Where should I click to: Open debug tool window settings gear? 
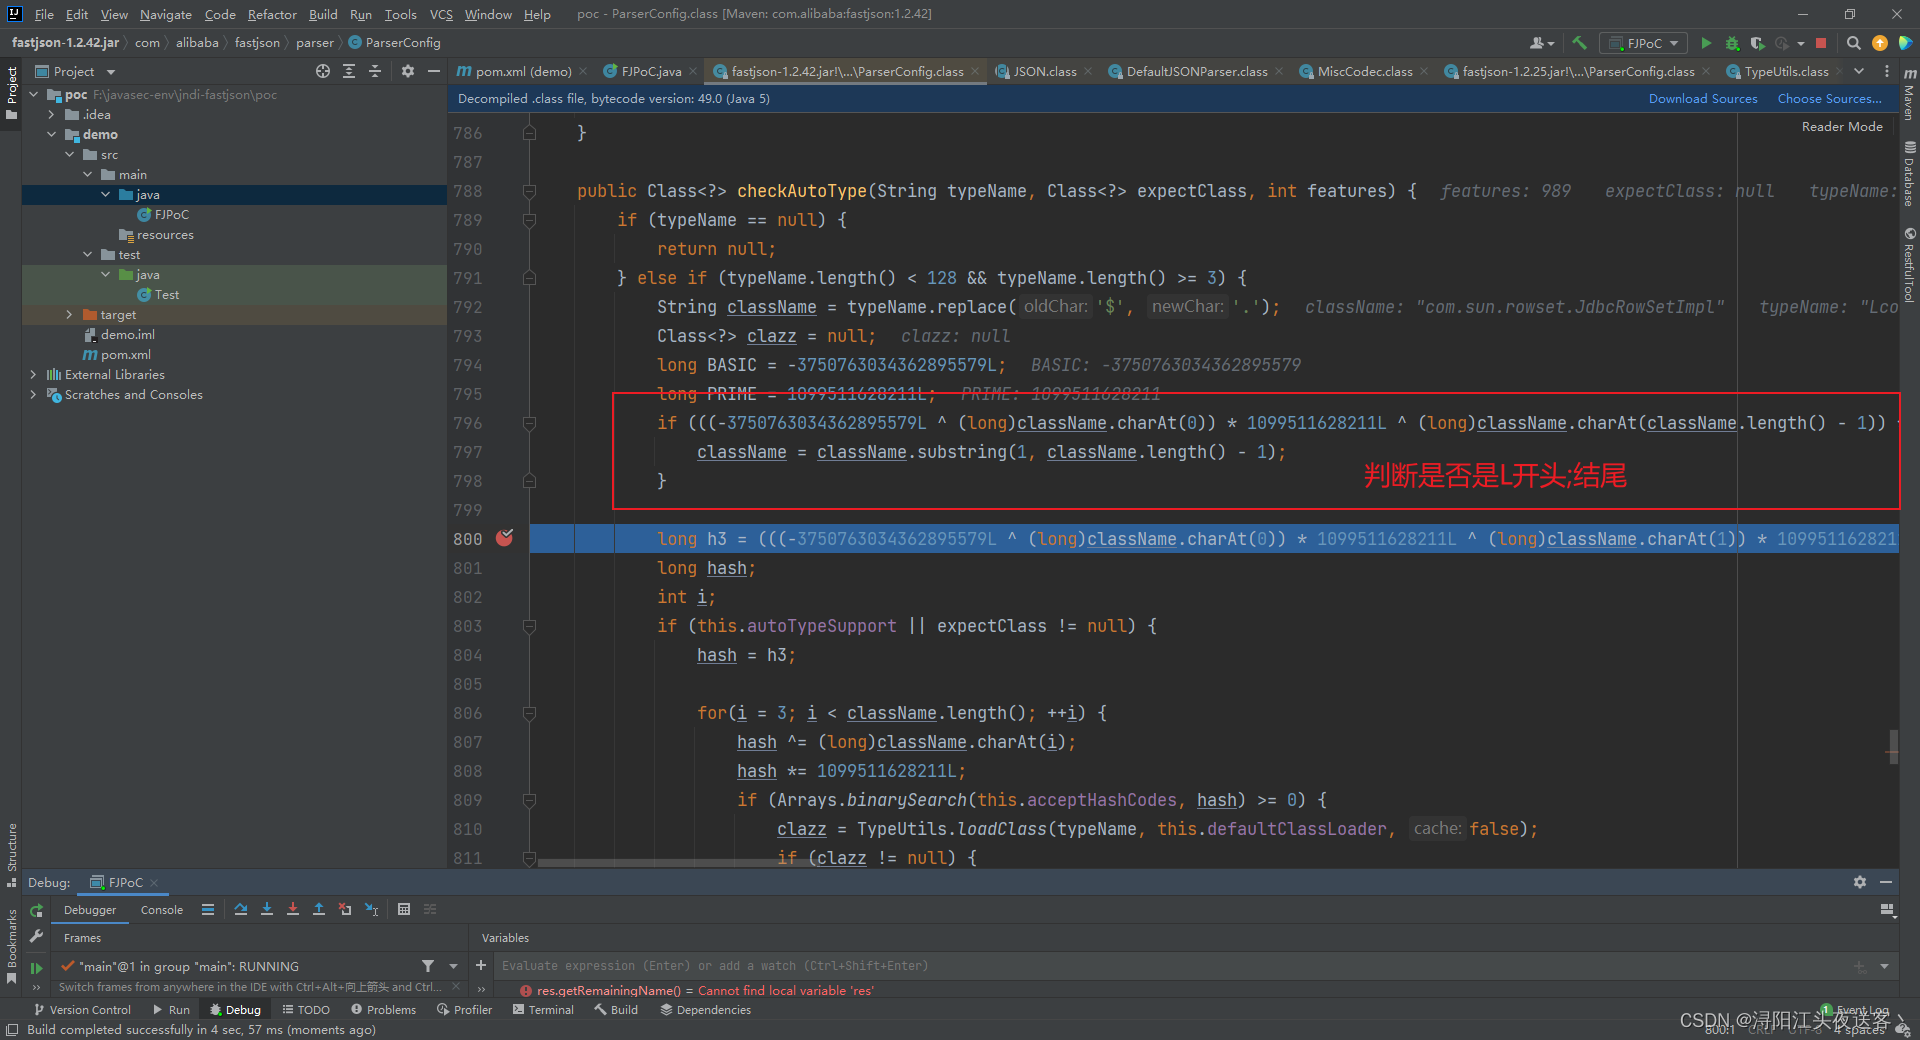point(1859,882)
